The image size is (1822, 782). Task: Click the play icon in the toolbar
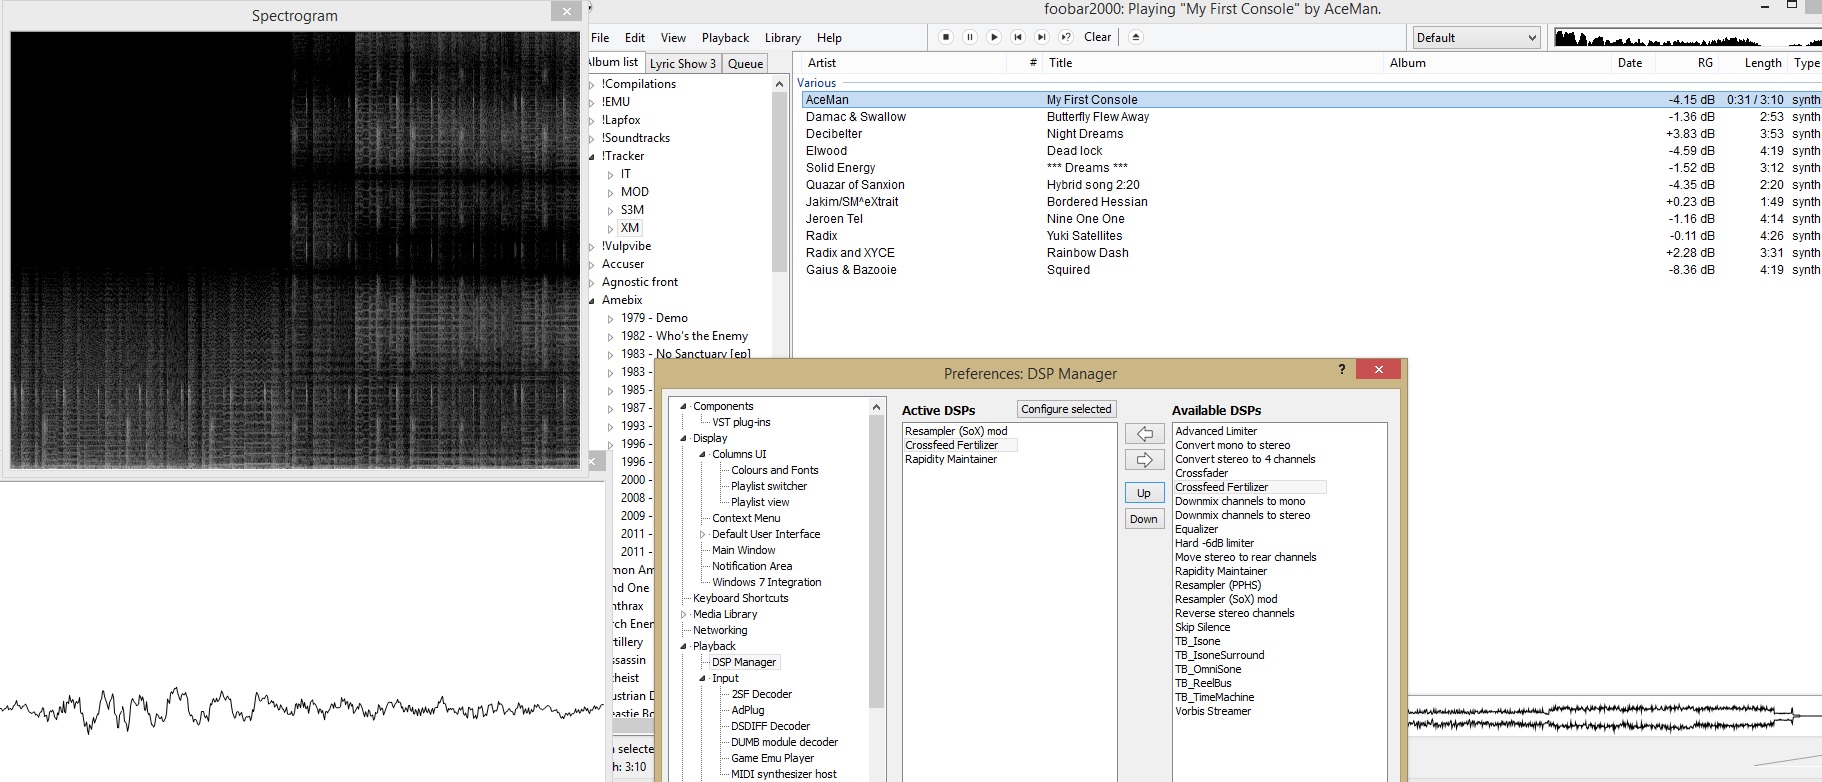point(994,37)
